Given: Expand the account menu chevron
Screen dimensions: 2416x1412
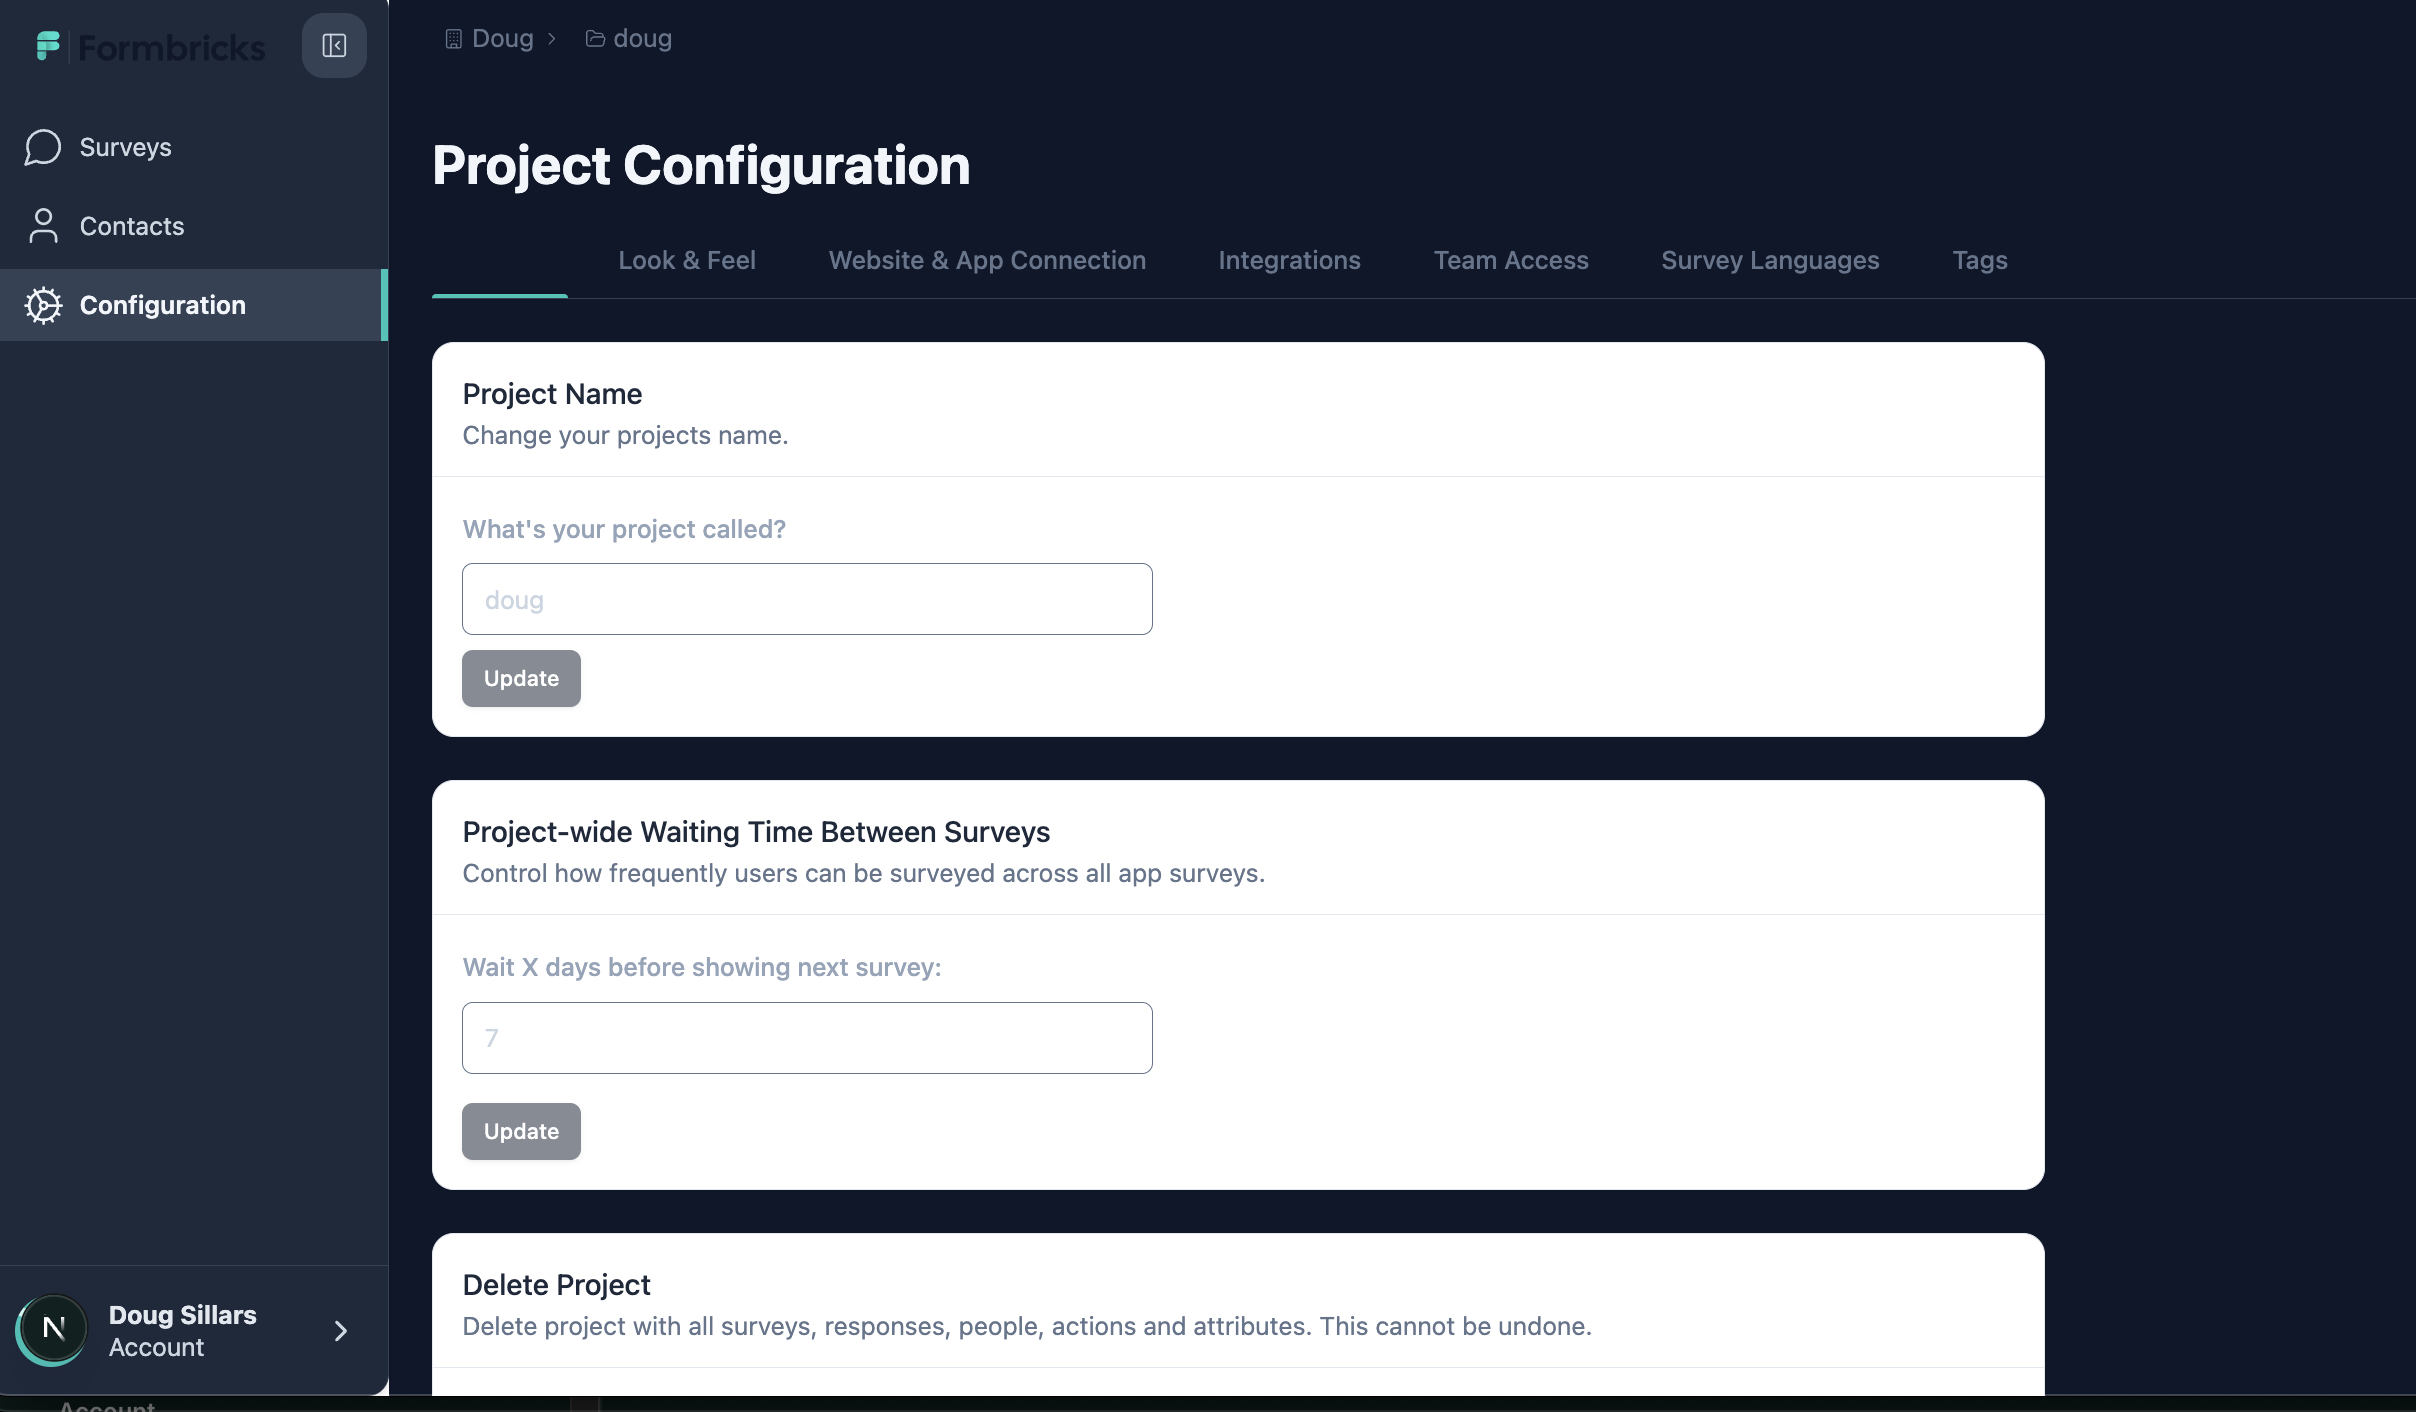Looking at the screenshot, I should point(340,1331).
